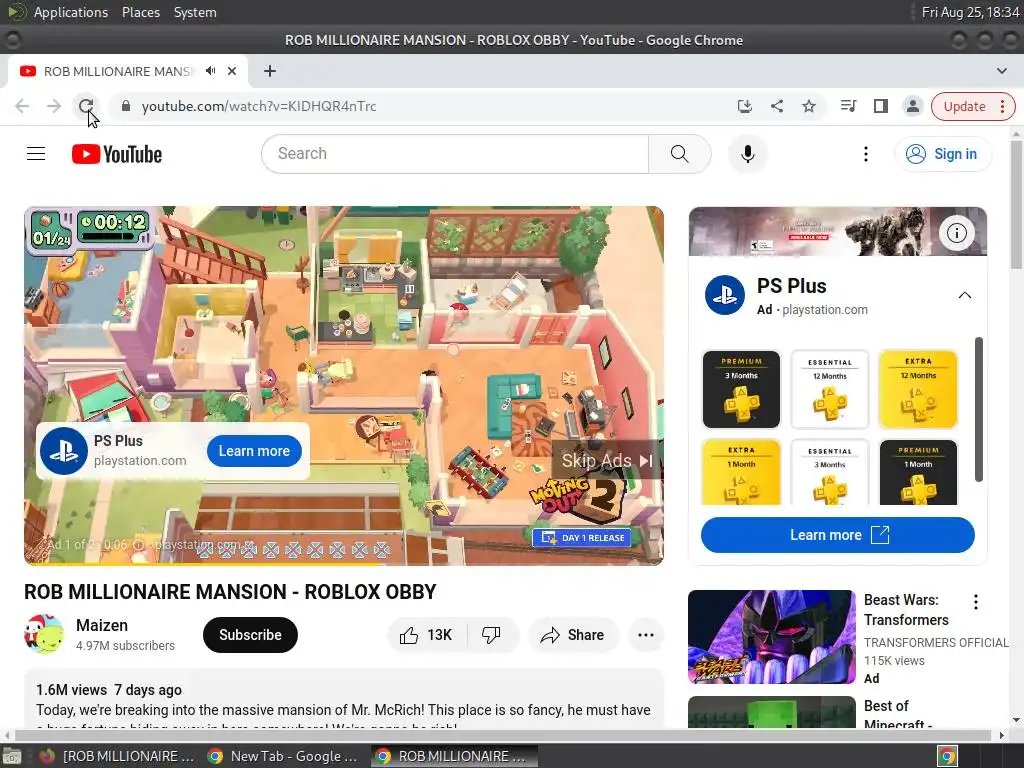Click the magnifier search button
This screenshot has height=768, width=1024.
[680, 154]
